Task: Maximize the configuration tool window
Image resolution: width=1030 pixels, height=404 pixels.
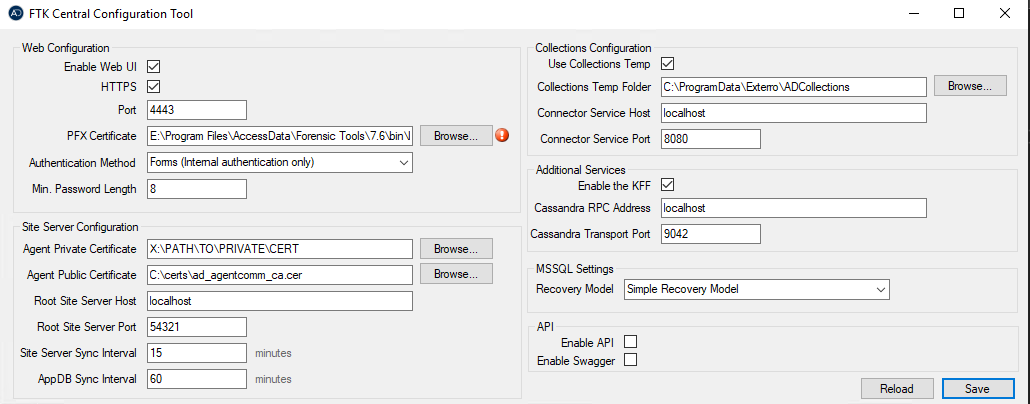Action: pyautogui.click(x=959, y=13)
